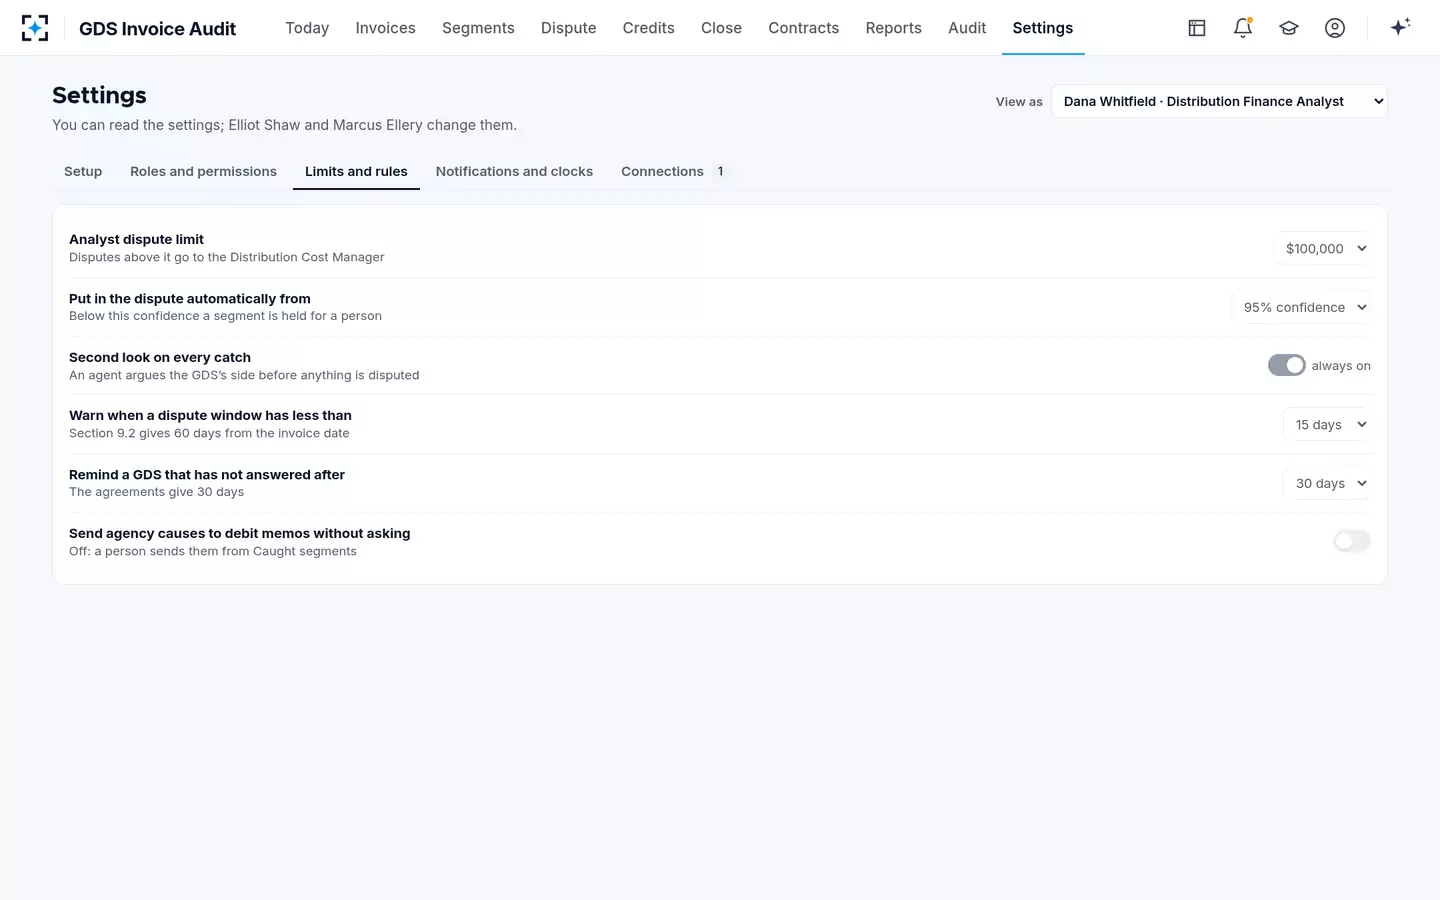Open the View as Dana Whitfield selector

pos(1220,101)
